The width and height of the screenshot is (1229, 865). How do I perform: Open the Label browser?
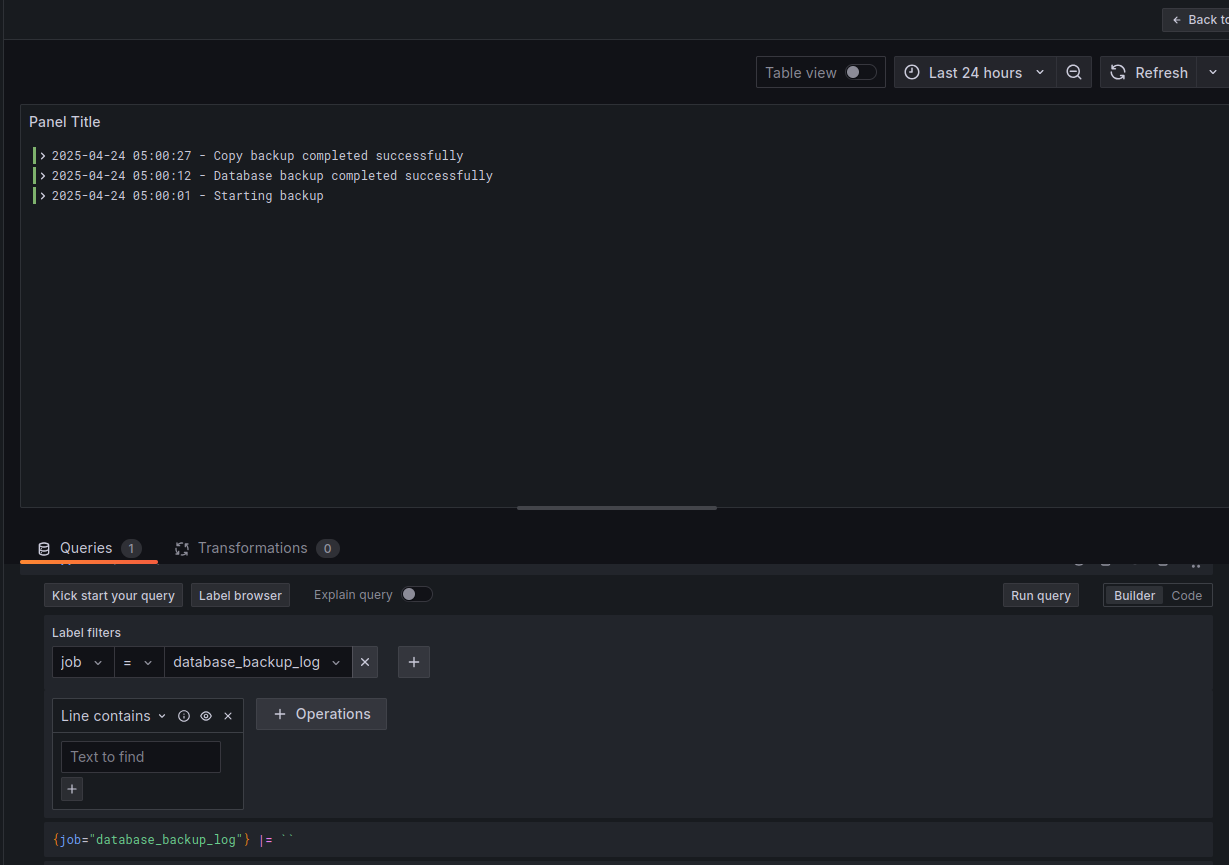240,595
